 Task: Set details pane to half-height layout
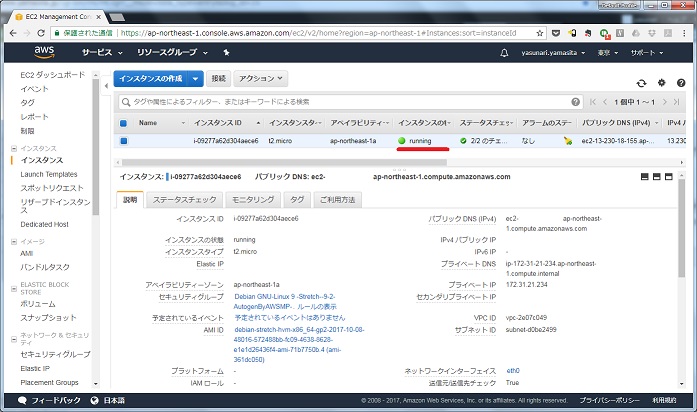tap(657, 176)
